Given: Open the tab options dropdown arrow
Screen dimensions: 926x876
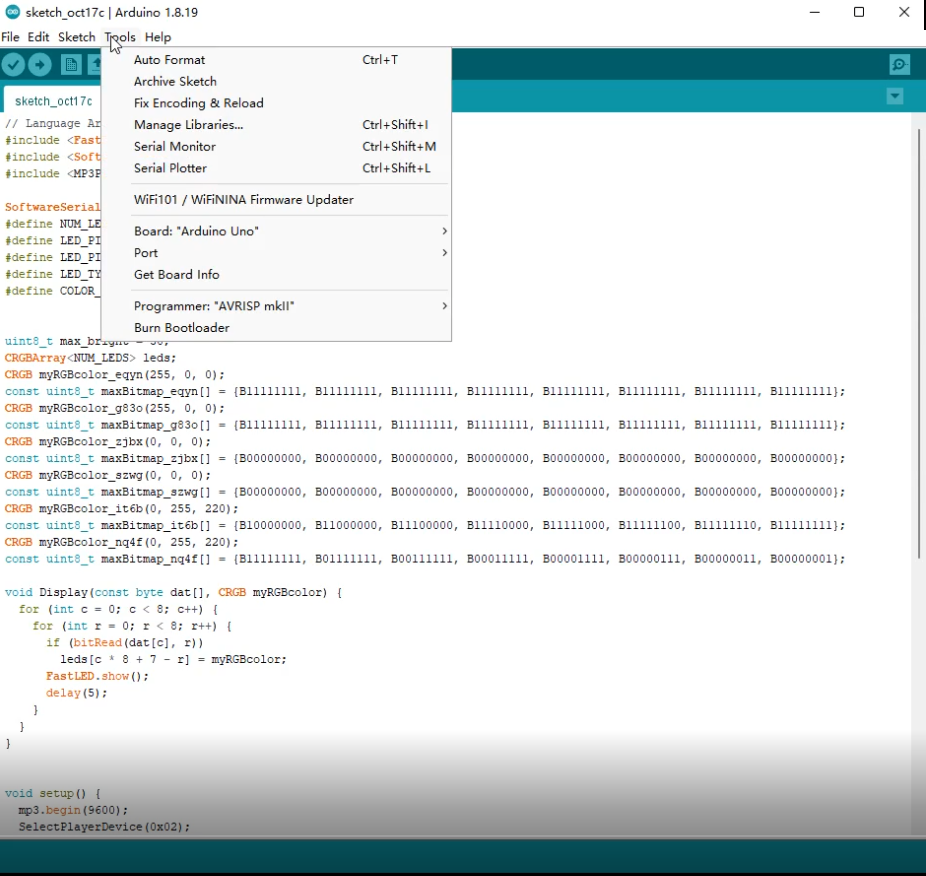Looking at the screenshot, I should point(895,96).
